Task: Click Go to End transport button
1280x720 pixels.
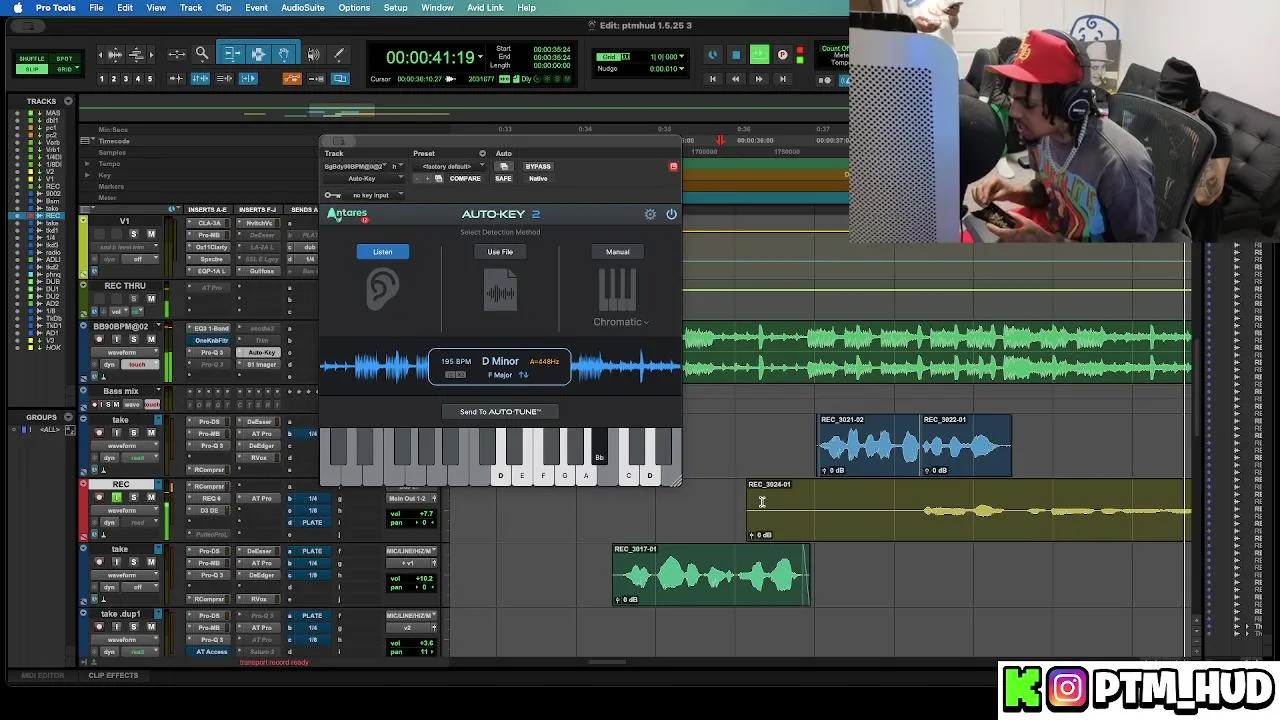Action: [x=782, y=79]
